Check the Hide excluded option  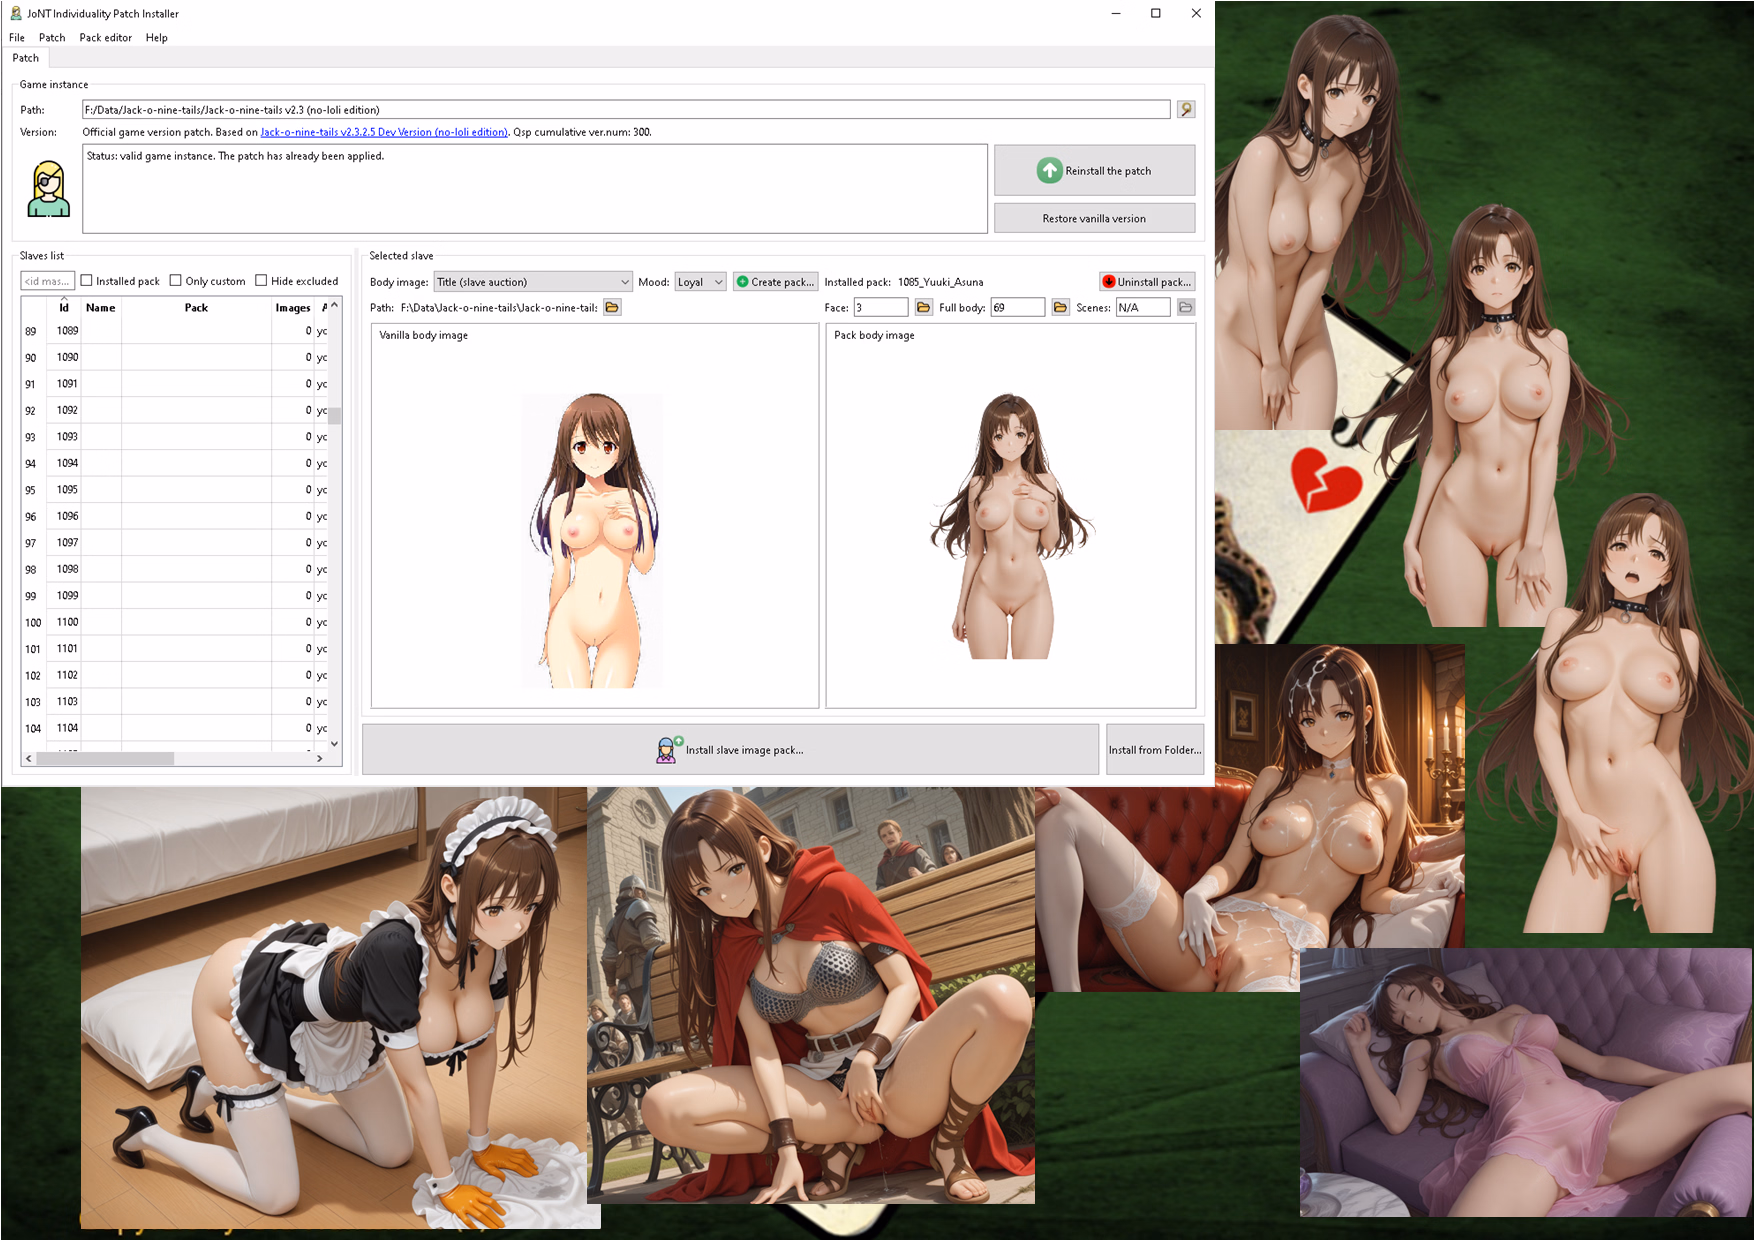261,281
